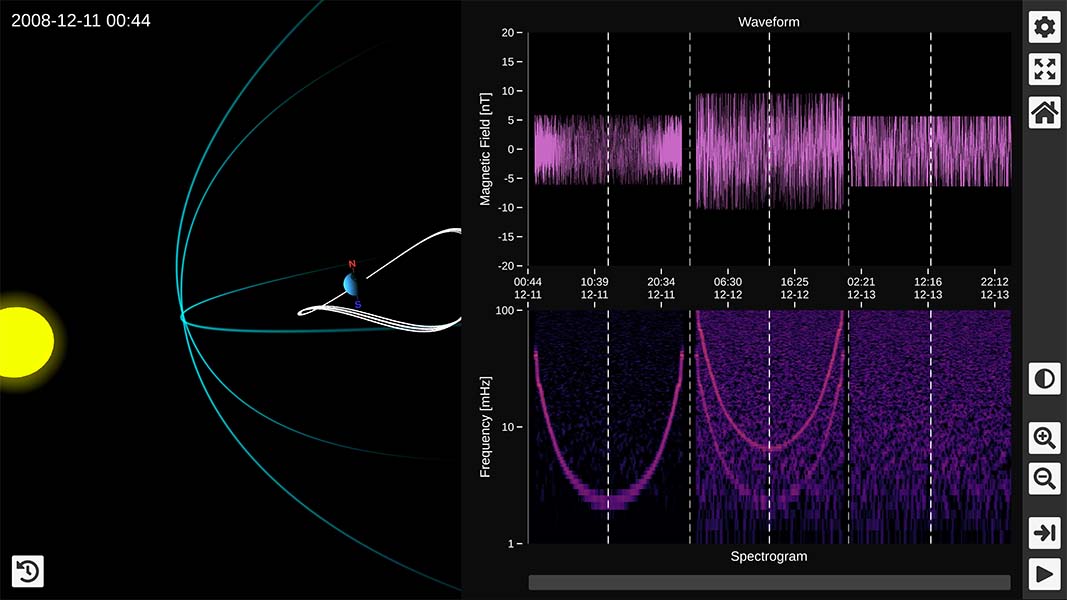Click the Magnetic Field [nT] axis label

pos(485,149)
